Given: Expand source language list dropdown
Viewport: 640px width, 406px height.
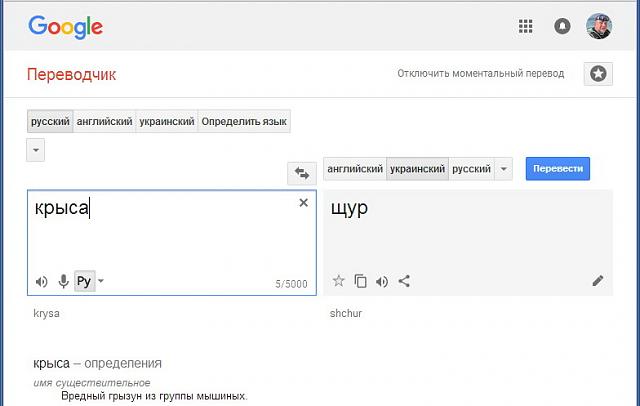Looking at the screenshot, I should click(36, 150).
